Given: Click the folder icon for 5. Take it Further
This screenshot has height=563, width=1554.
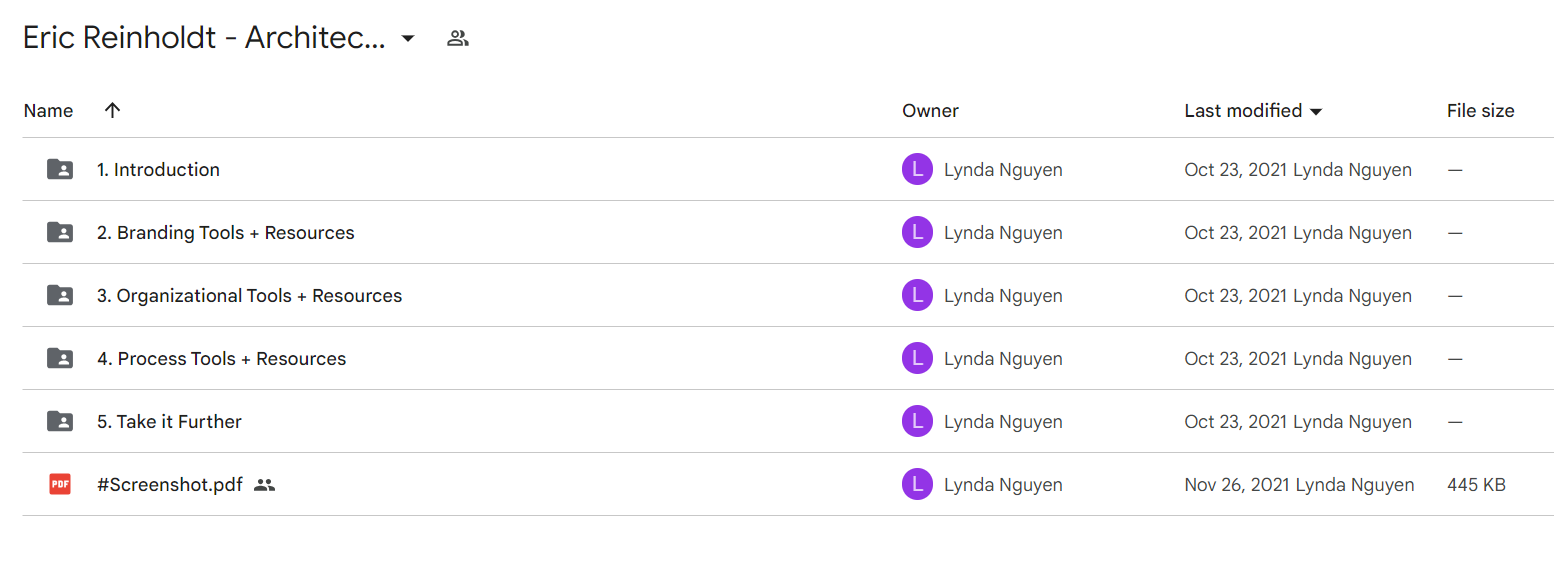Looking at the screenshot, I should click(60, 421).
